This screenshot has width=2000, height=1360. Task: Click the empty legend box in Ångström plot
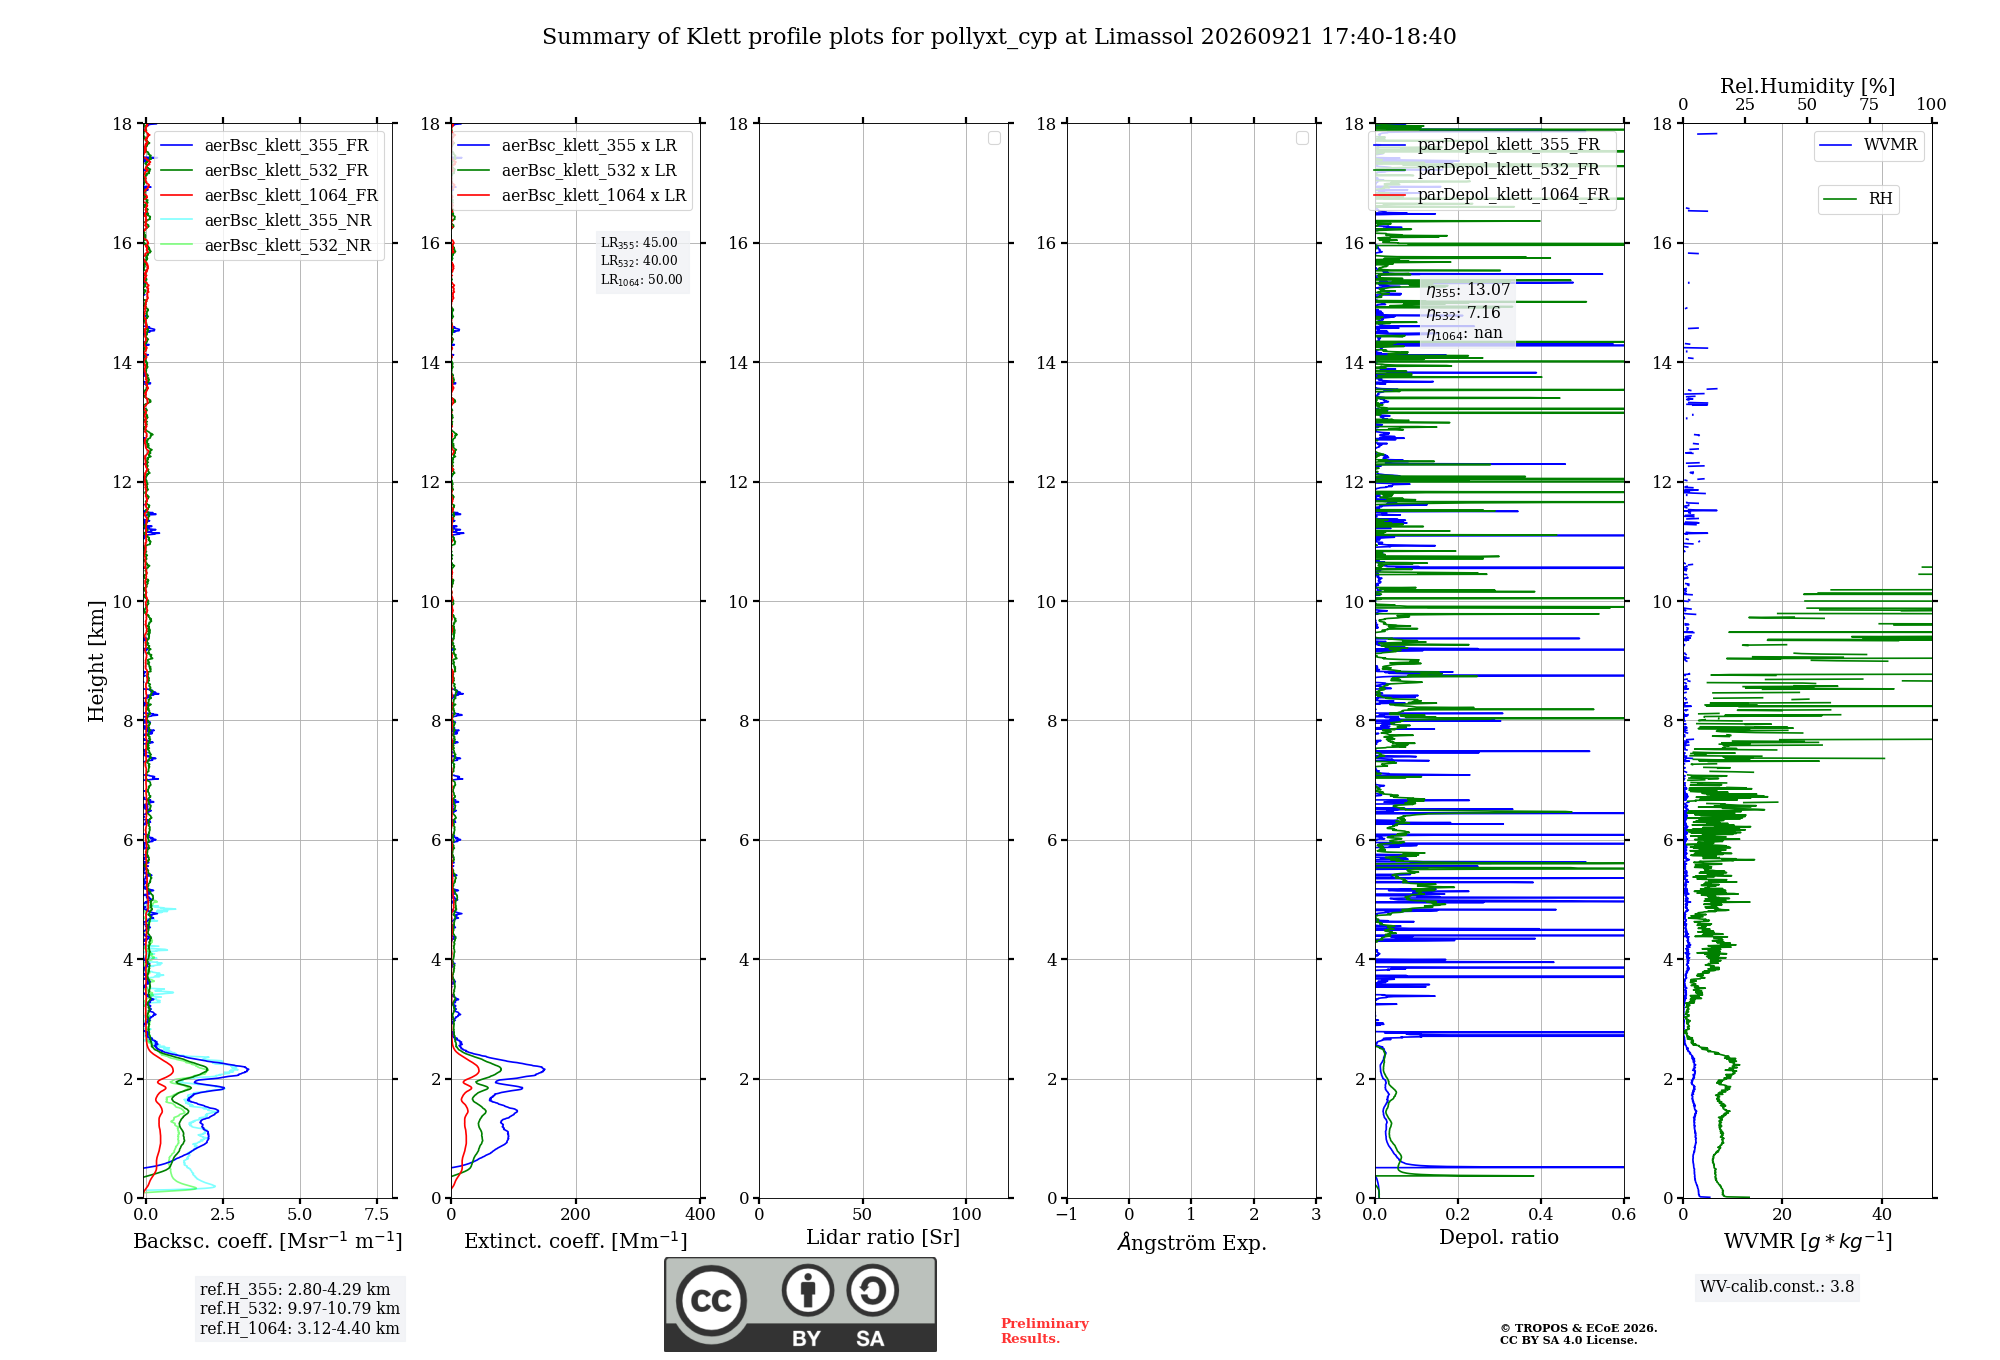click(x=1302, y=138)
